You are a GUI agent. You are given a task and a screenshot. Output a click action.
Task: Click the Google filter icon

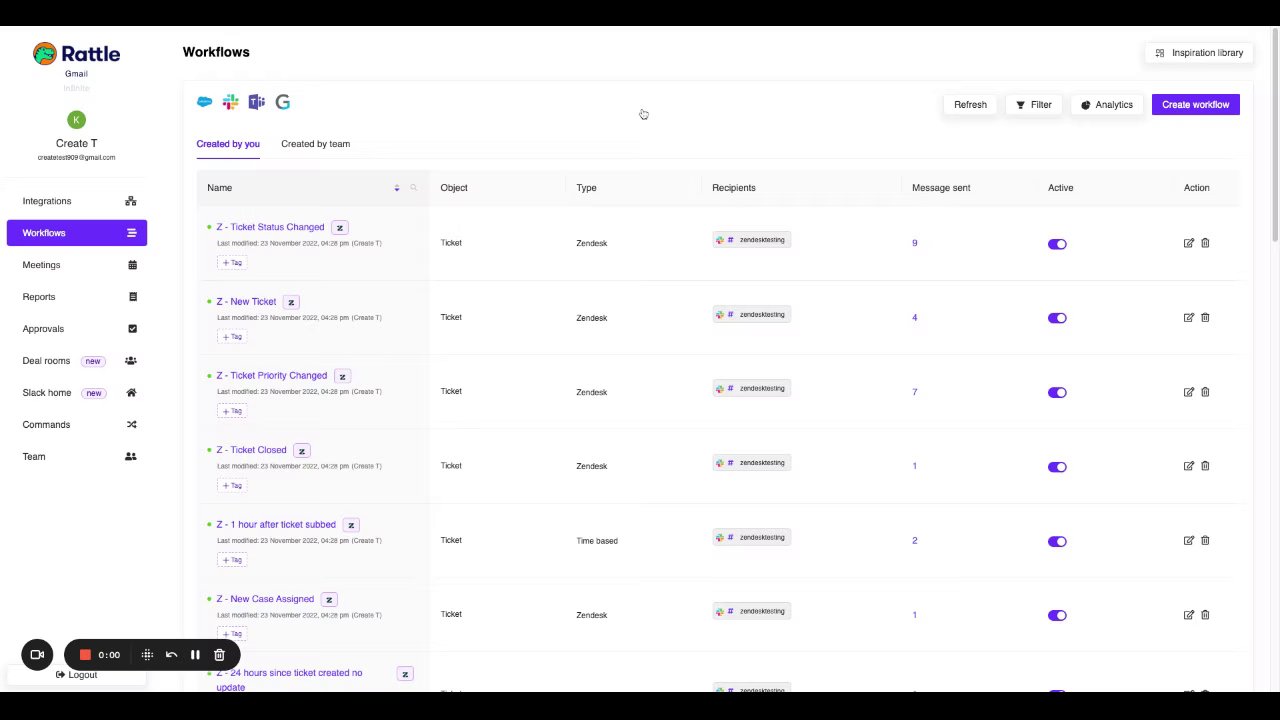(x=283, y=102)
